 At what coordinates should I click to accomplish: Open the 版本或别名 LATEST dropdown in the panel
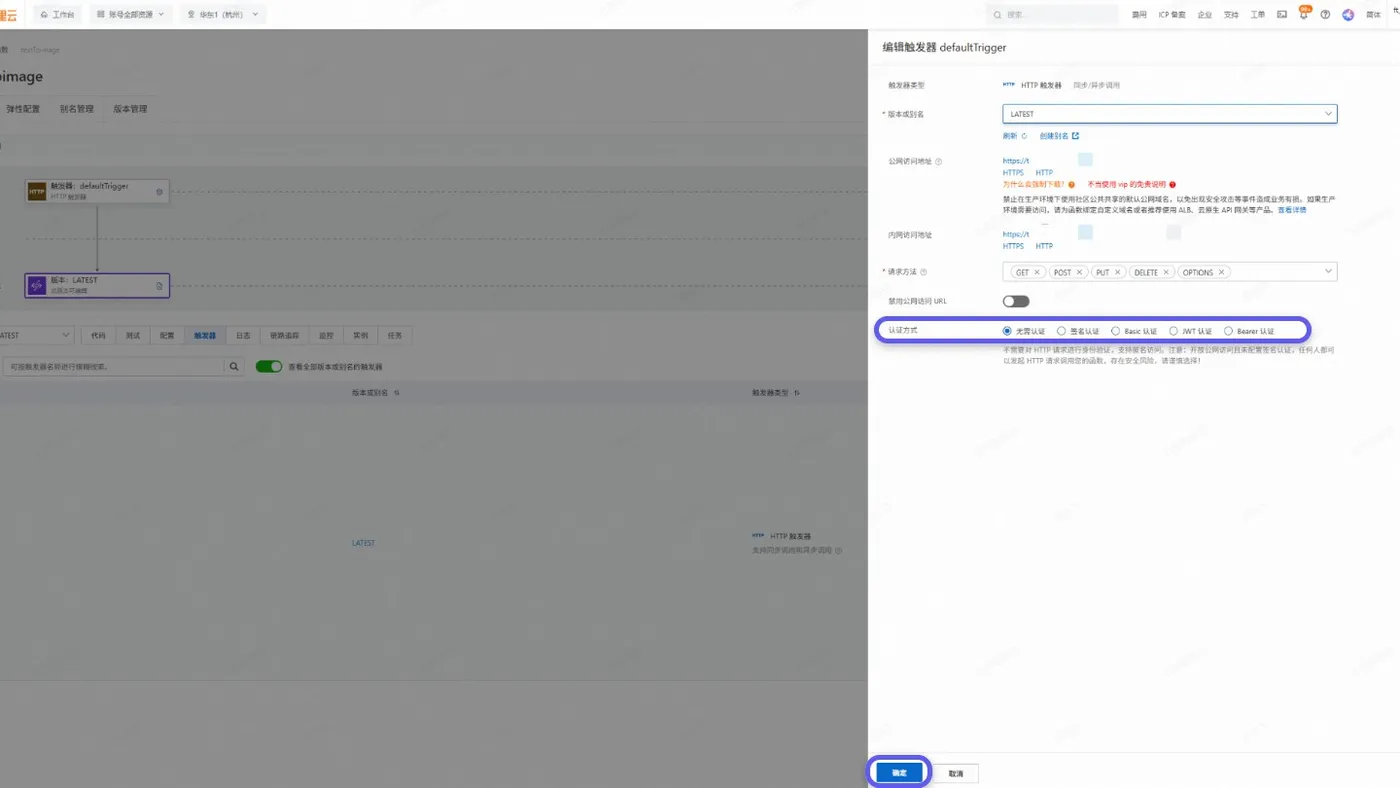(1169, 114)
